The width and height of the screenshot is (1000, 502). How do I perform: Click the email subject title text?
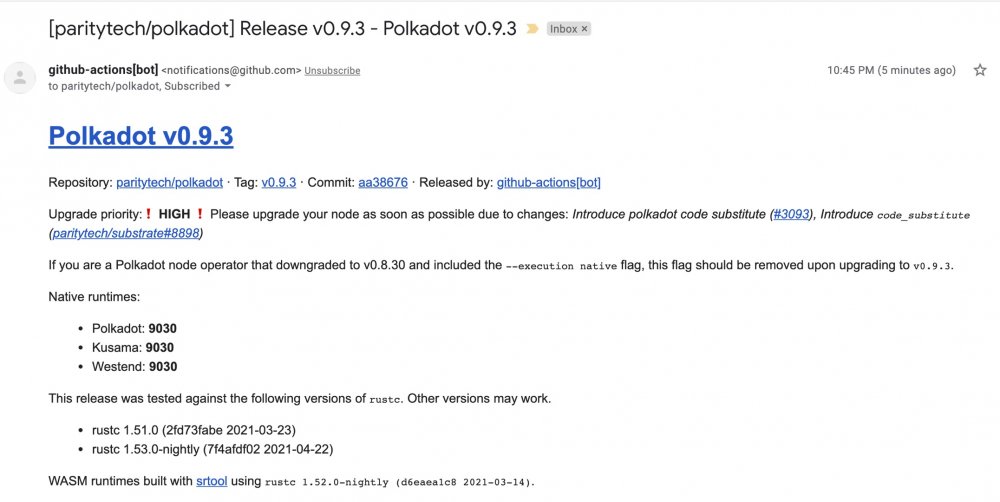pyautogui.click(x=283, y=29)
